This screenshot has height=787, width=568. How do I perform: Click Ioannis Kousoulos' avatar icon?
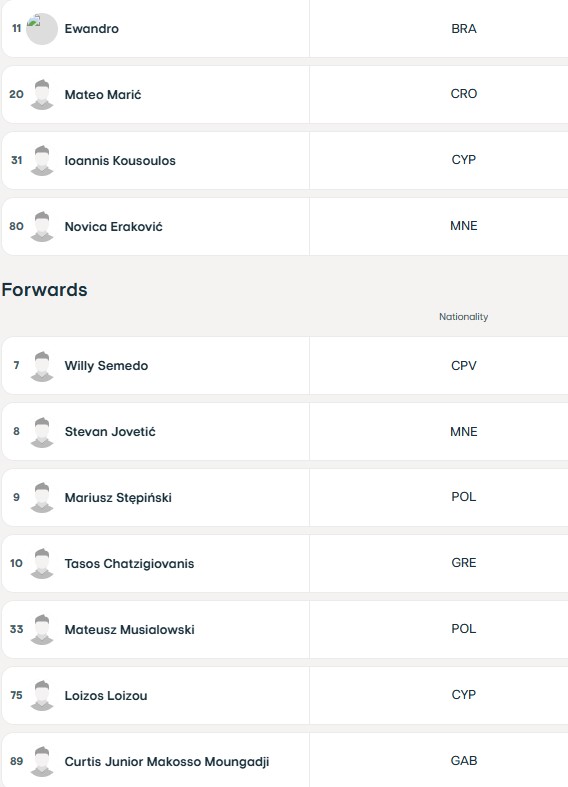click(x=42, y=161)
